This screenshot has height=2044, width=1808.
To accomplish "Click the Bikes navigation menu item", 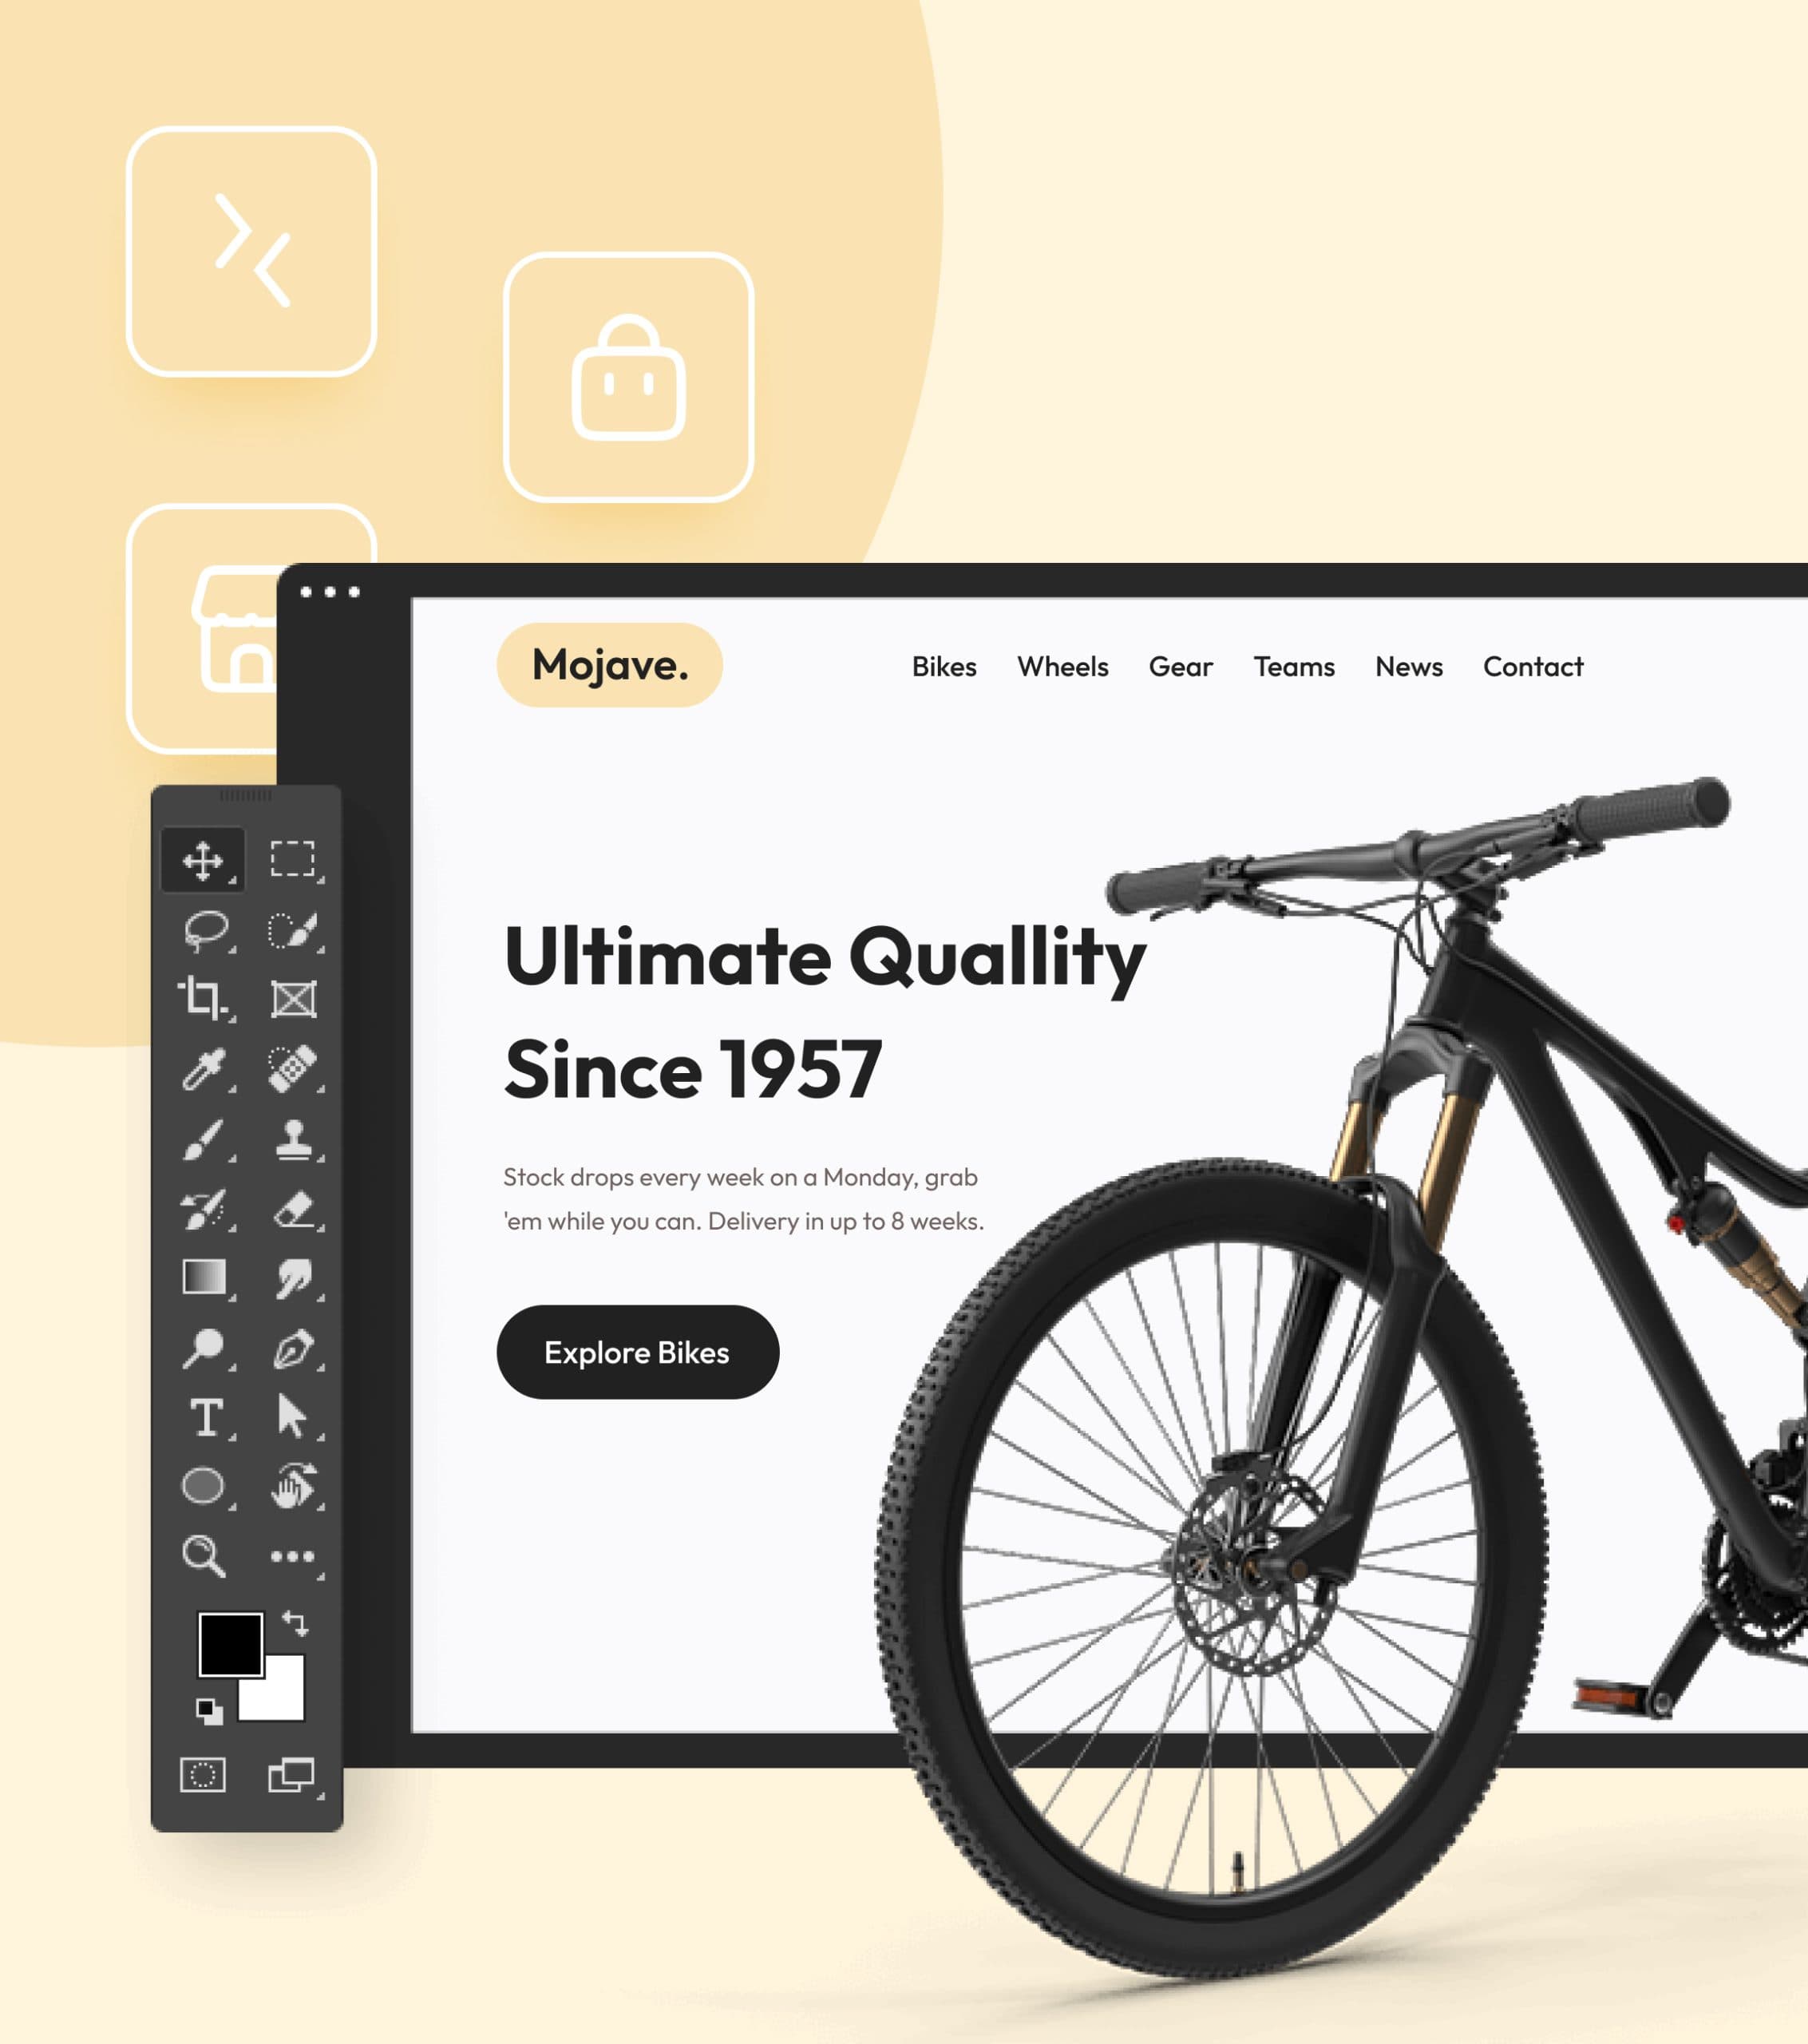I will (944, 665).
